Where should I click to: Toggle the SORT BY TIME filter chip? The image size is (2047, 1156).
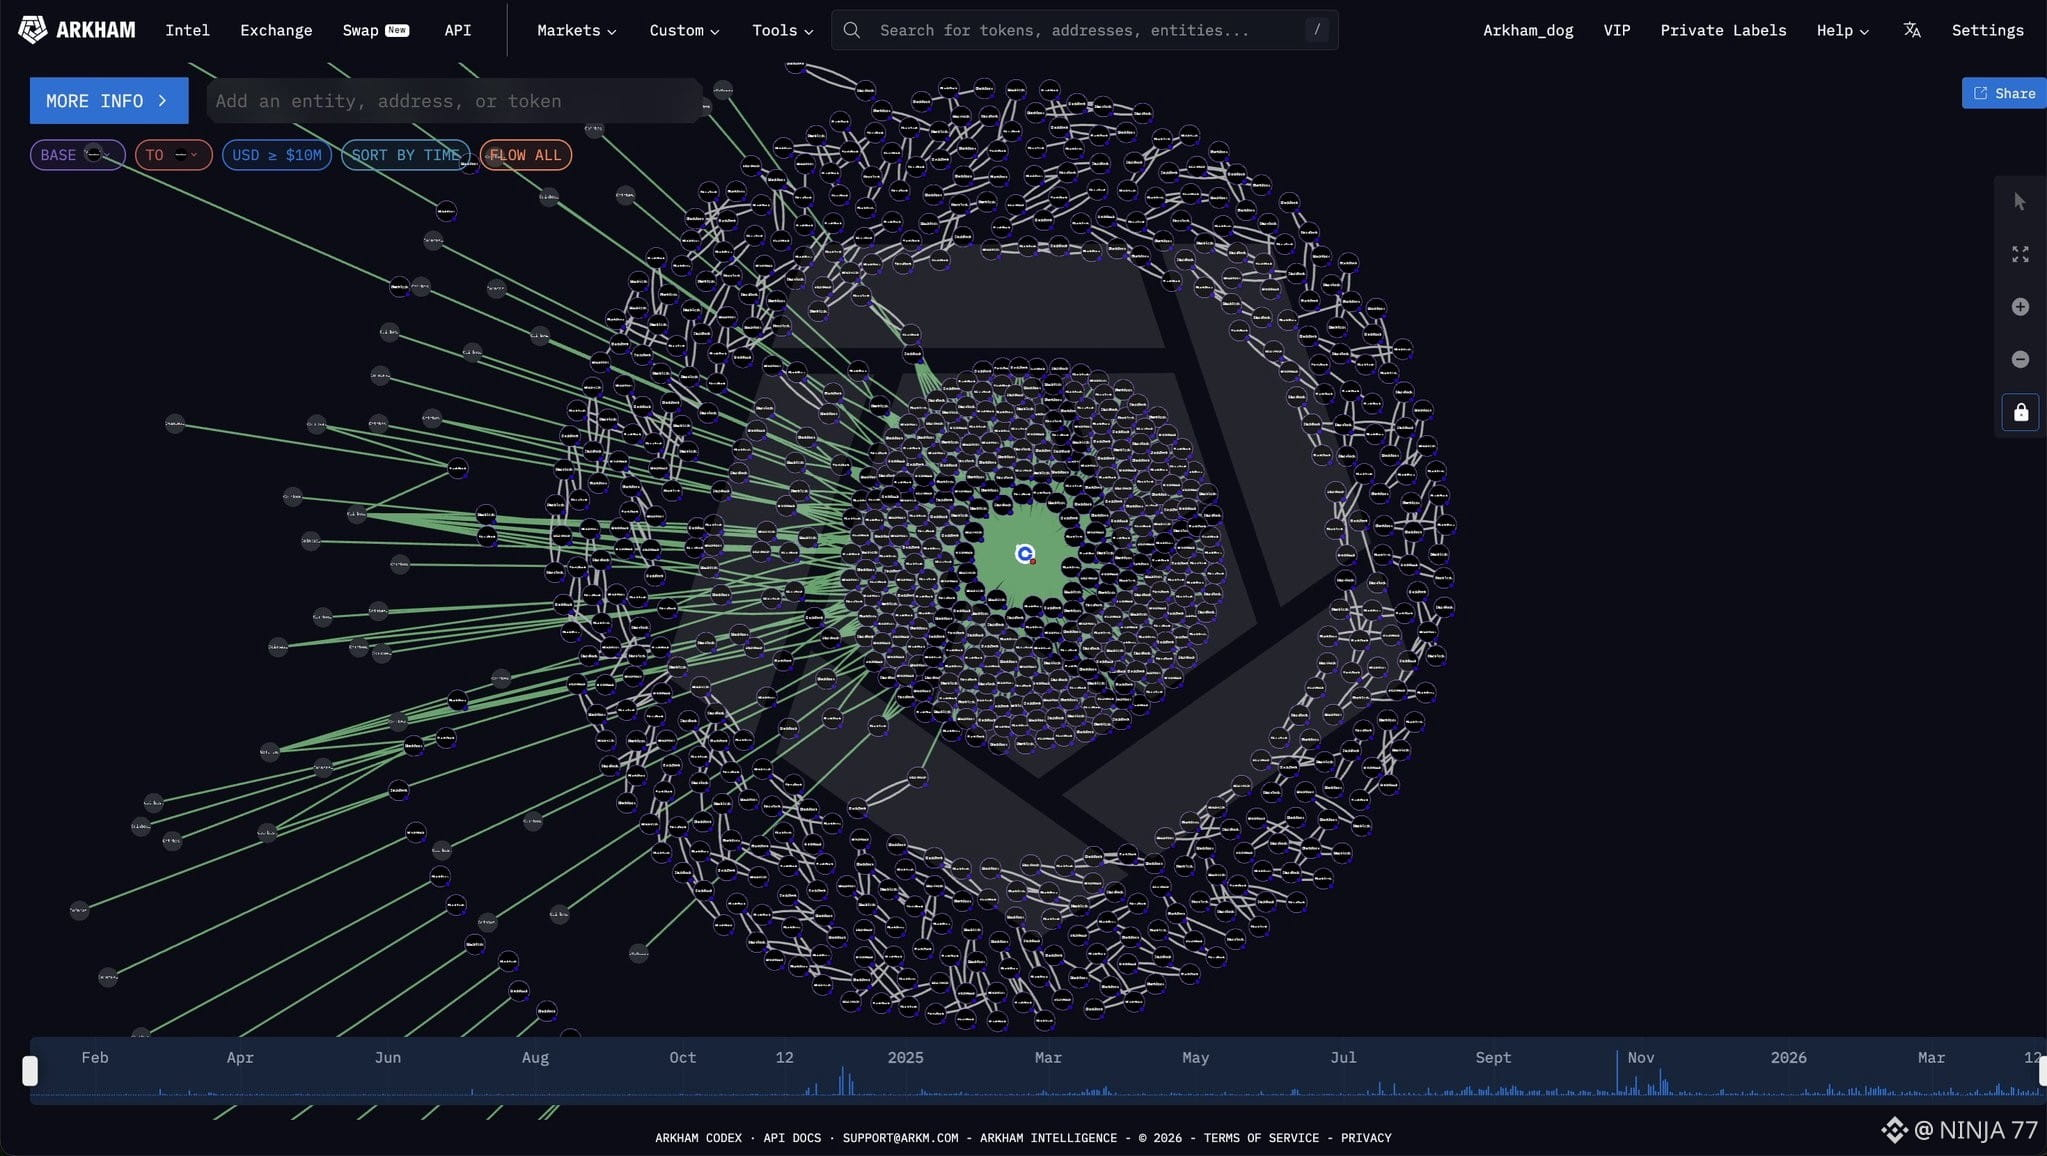click(x=406, y=155)
